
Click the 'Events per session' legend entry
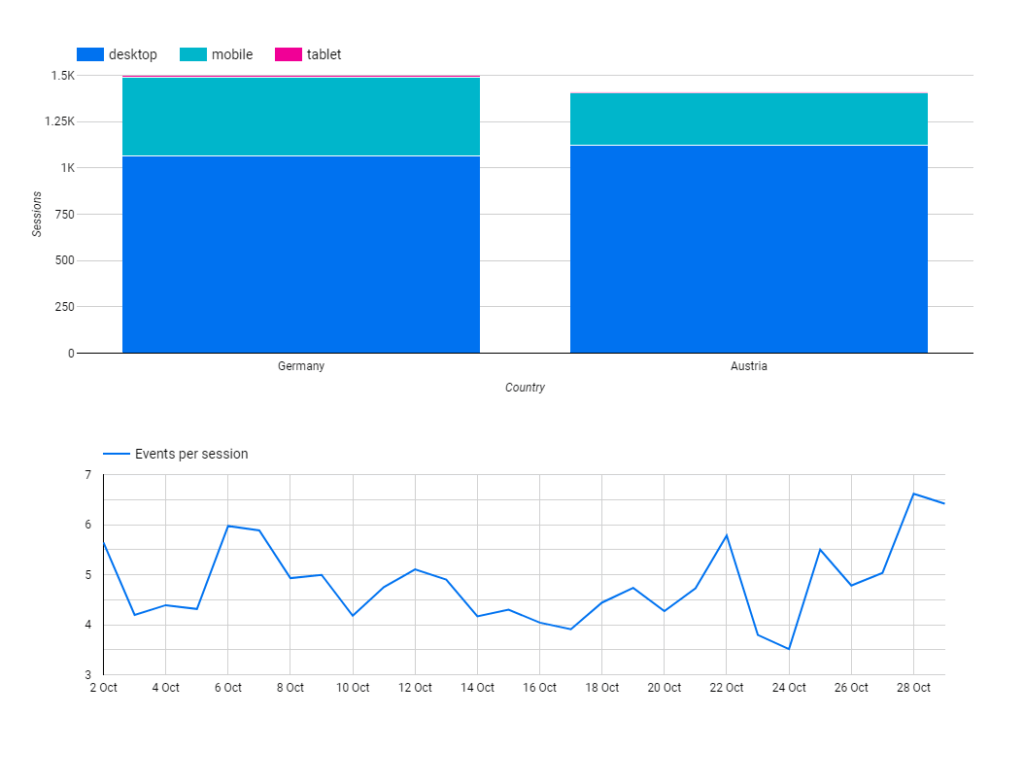point(191,453)
